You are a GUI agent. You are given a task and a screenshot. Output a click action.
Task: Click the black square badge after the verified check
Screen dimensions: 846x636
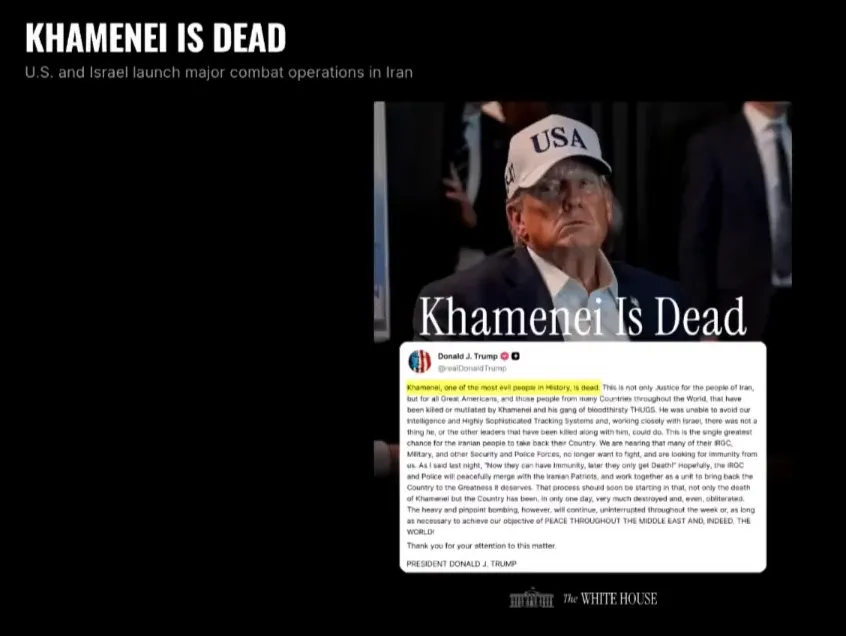tap(515, 356)
